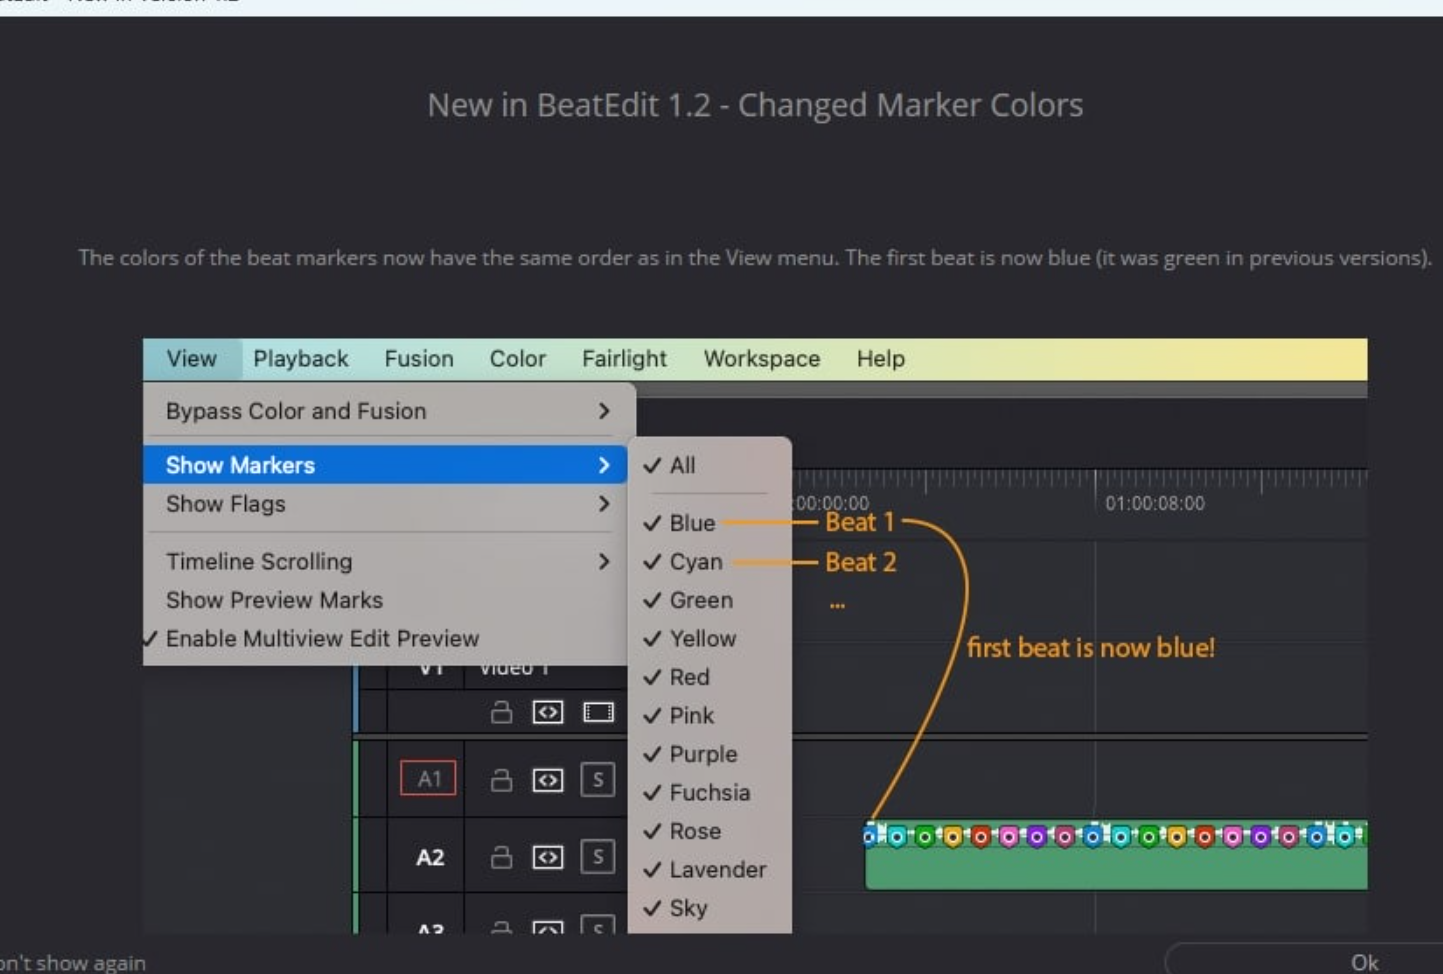Open the Fairlight menu in the menu bar
The image size is (1443, 974).
coord(624,359)
